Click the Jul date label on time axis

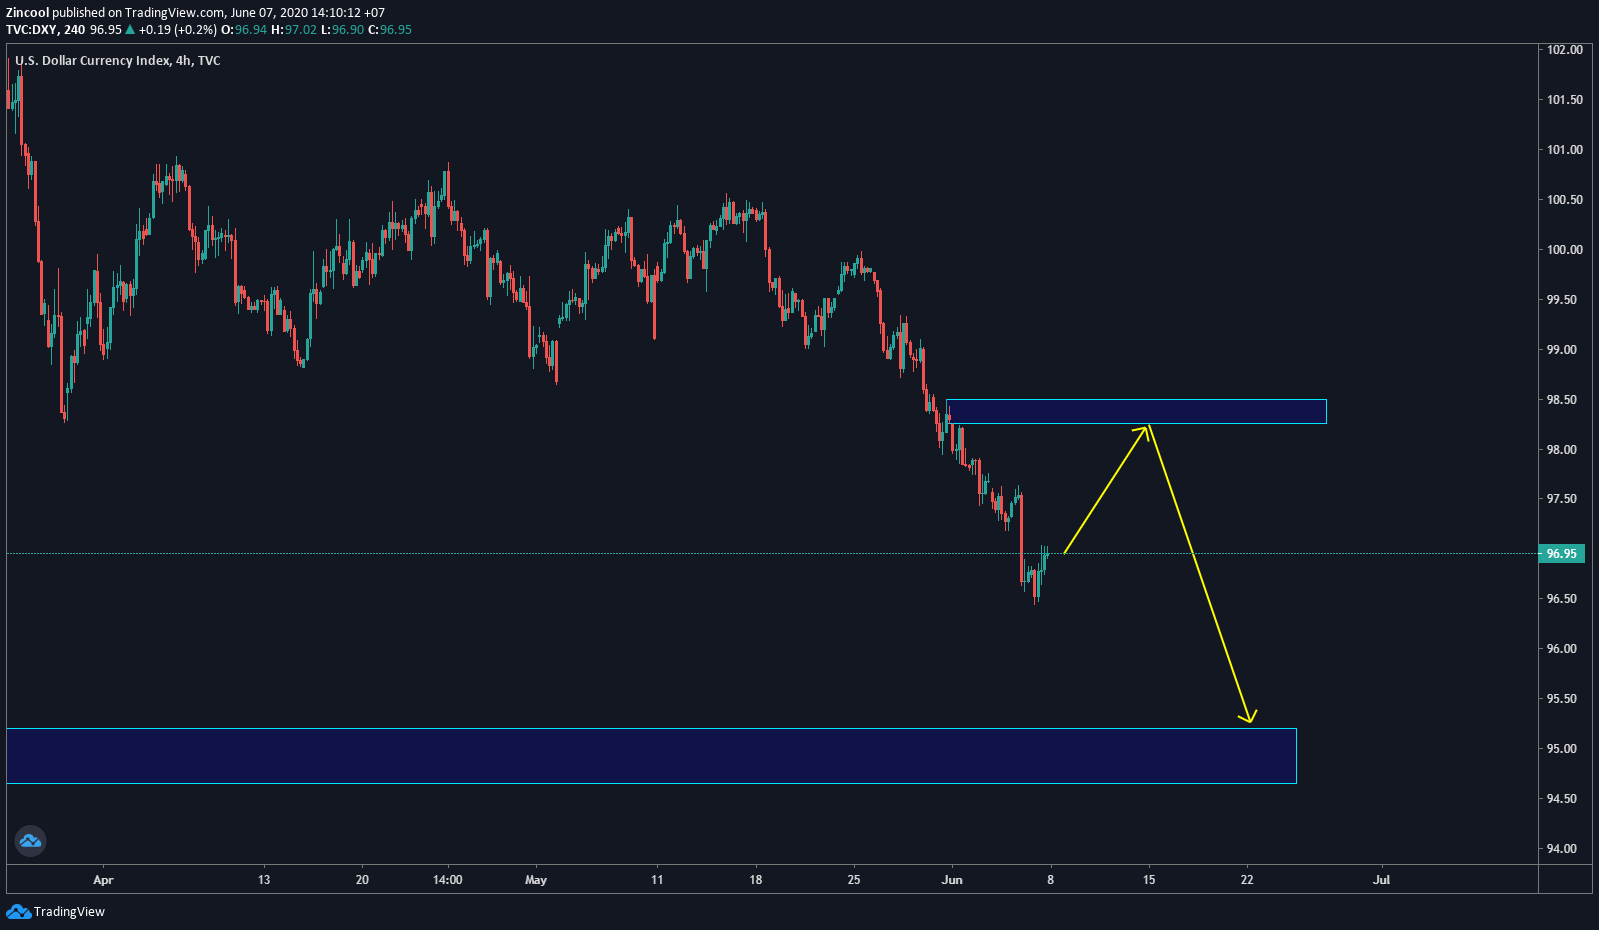[1382, 880]
